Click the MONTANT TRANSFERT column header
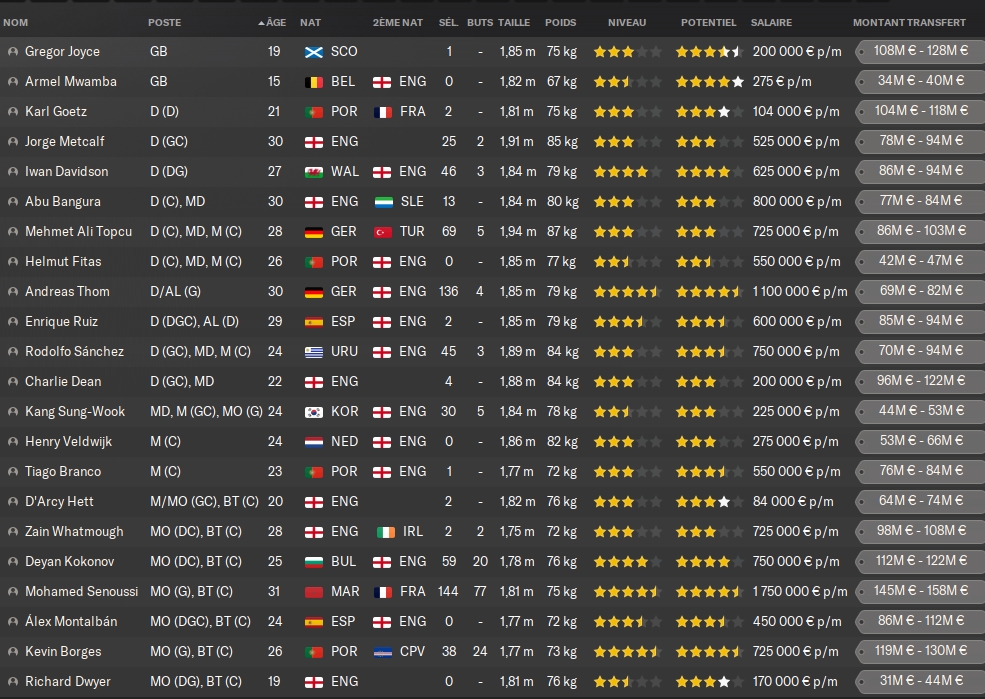This screenshot has width=985, height=699. 909,23
